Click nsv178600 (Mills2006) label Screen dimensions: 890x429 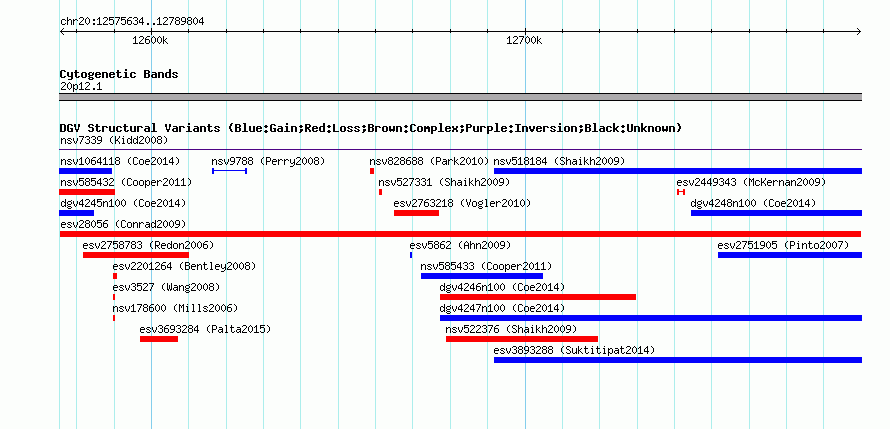pos(175,308)
